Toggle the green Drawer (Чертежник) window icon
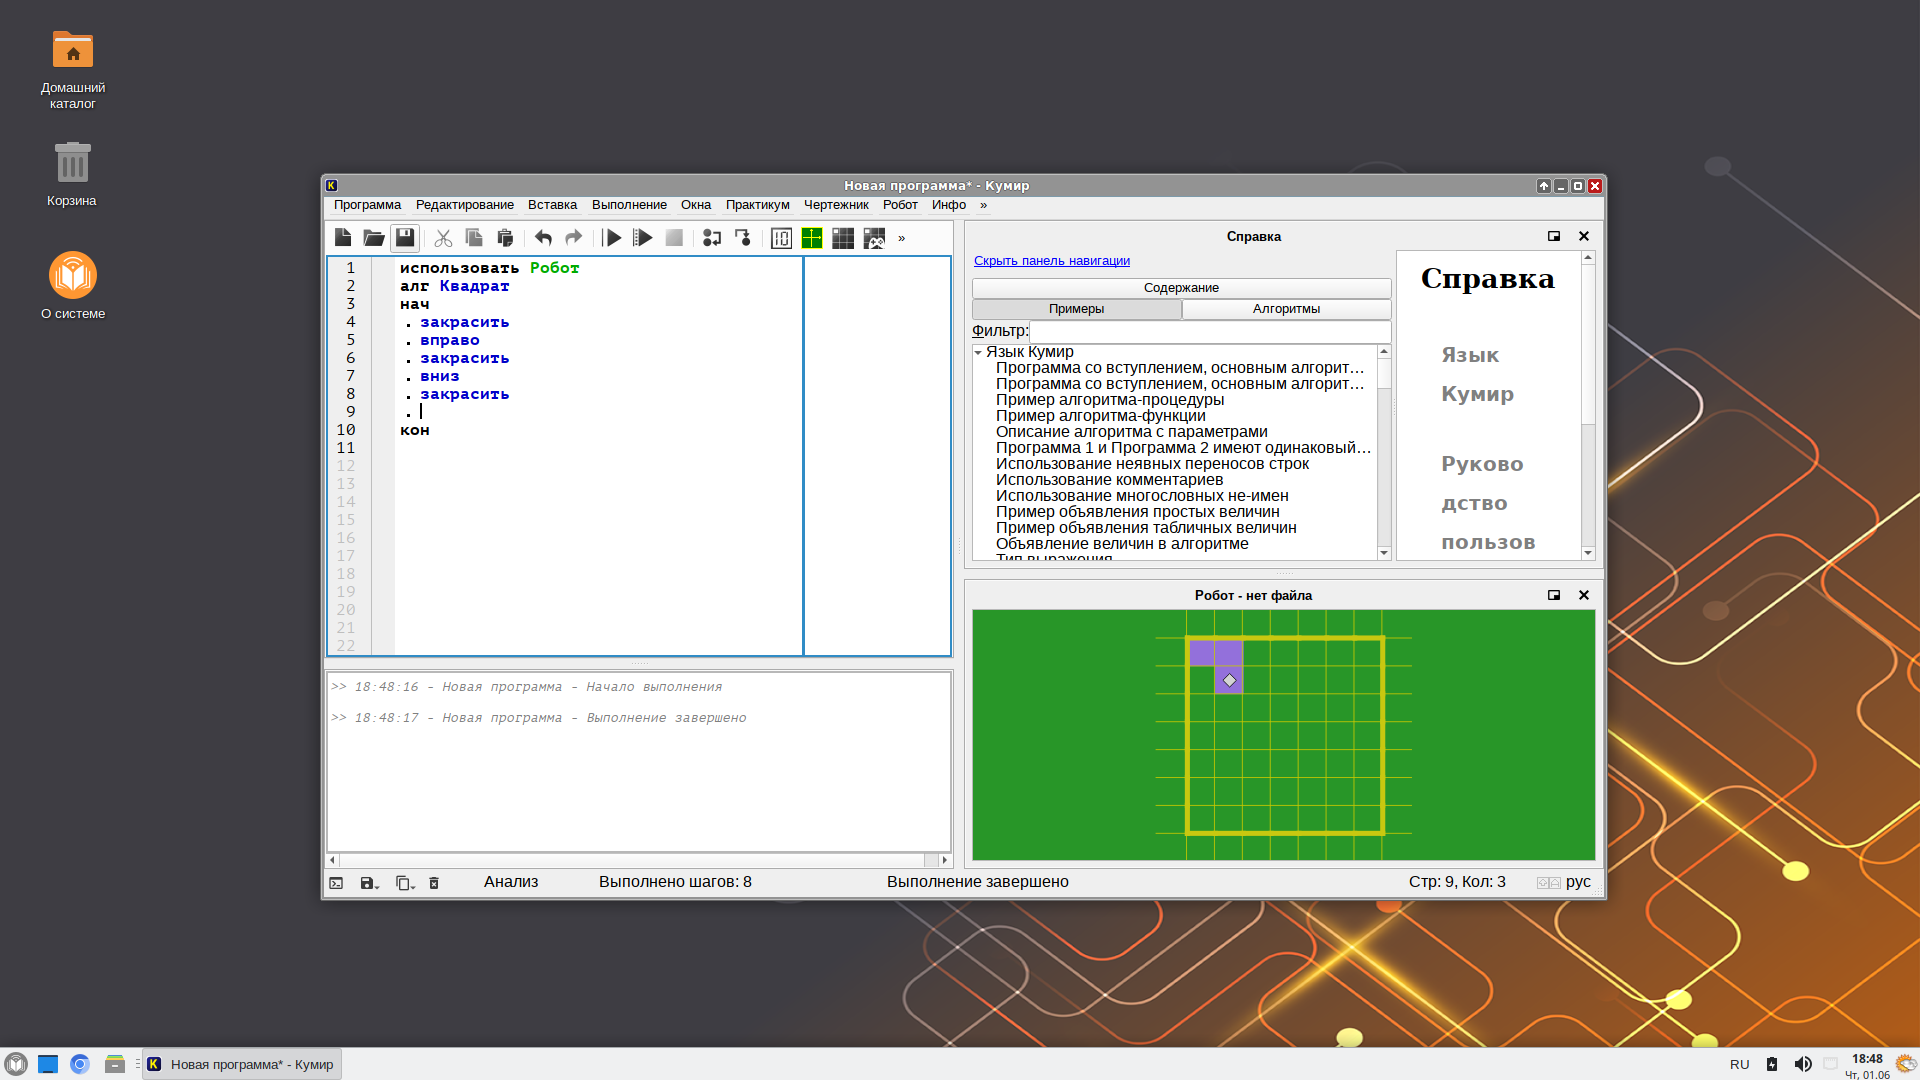 [812, 238]
